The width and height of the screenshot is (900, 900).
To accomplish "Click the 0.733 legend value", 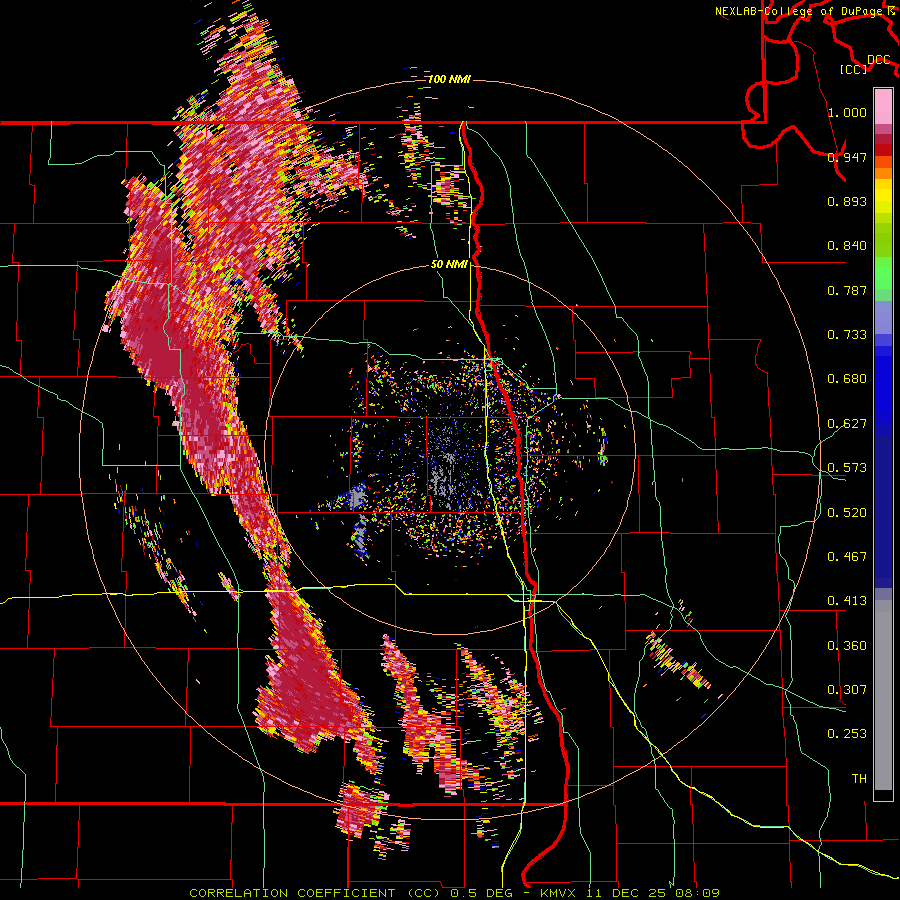I will point(847,335).
